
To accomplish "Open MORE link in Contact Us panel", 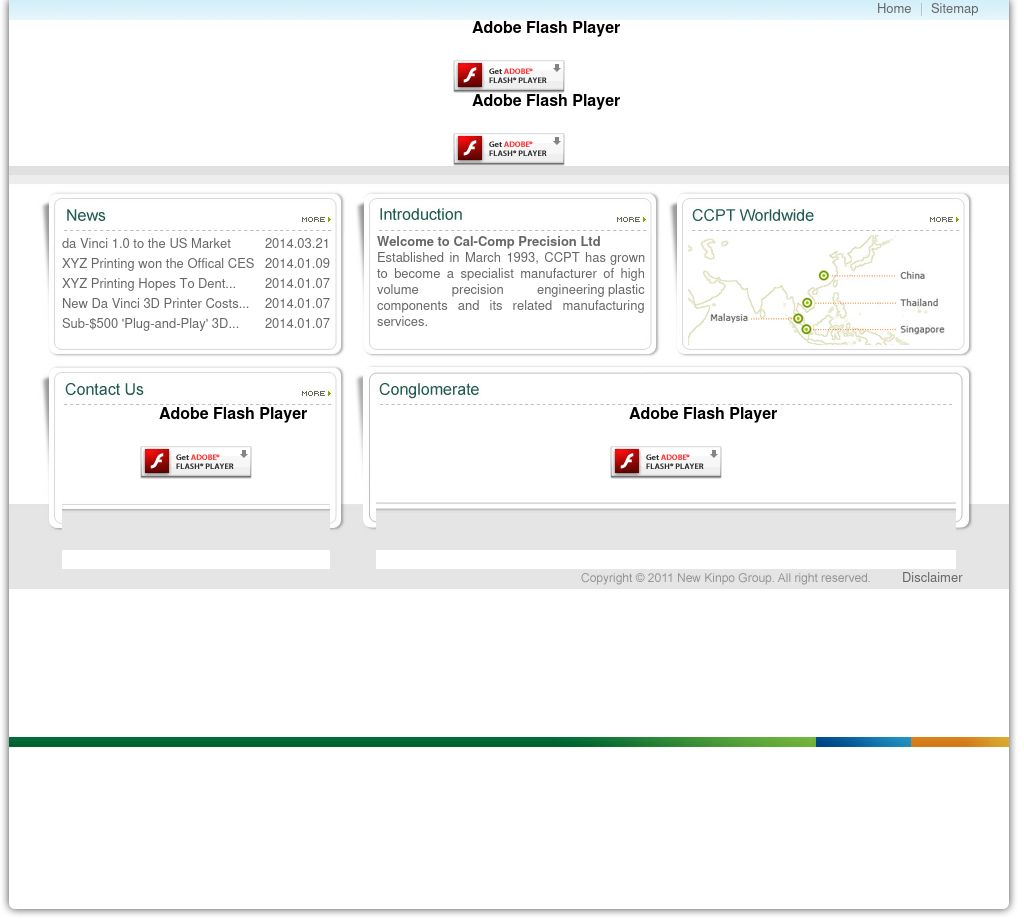I will point(315,394).
